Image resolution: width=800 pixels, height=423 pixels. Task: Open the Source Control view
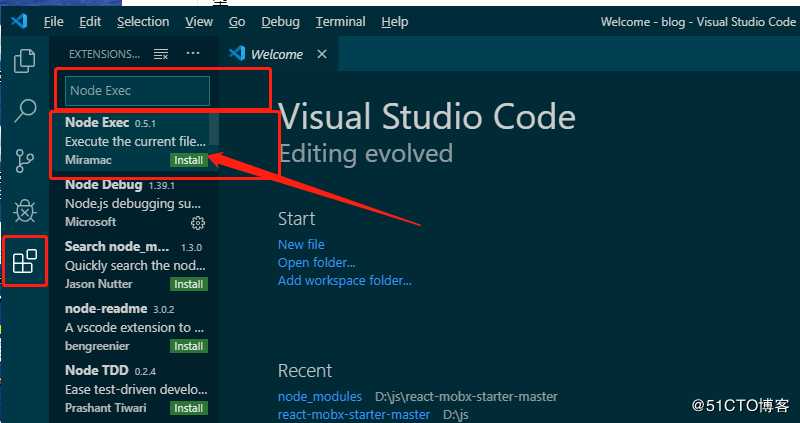pos(24,161)
